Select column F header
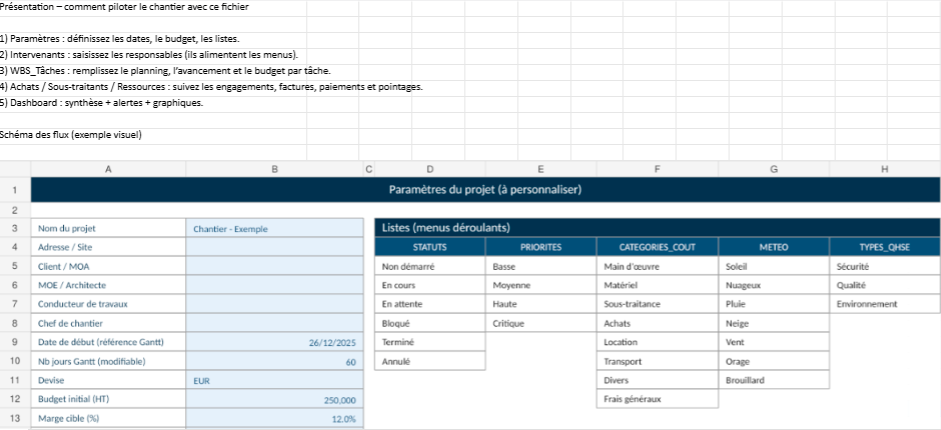Viewport: 941px width, 430px height. (x=656, y=170)
